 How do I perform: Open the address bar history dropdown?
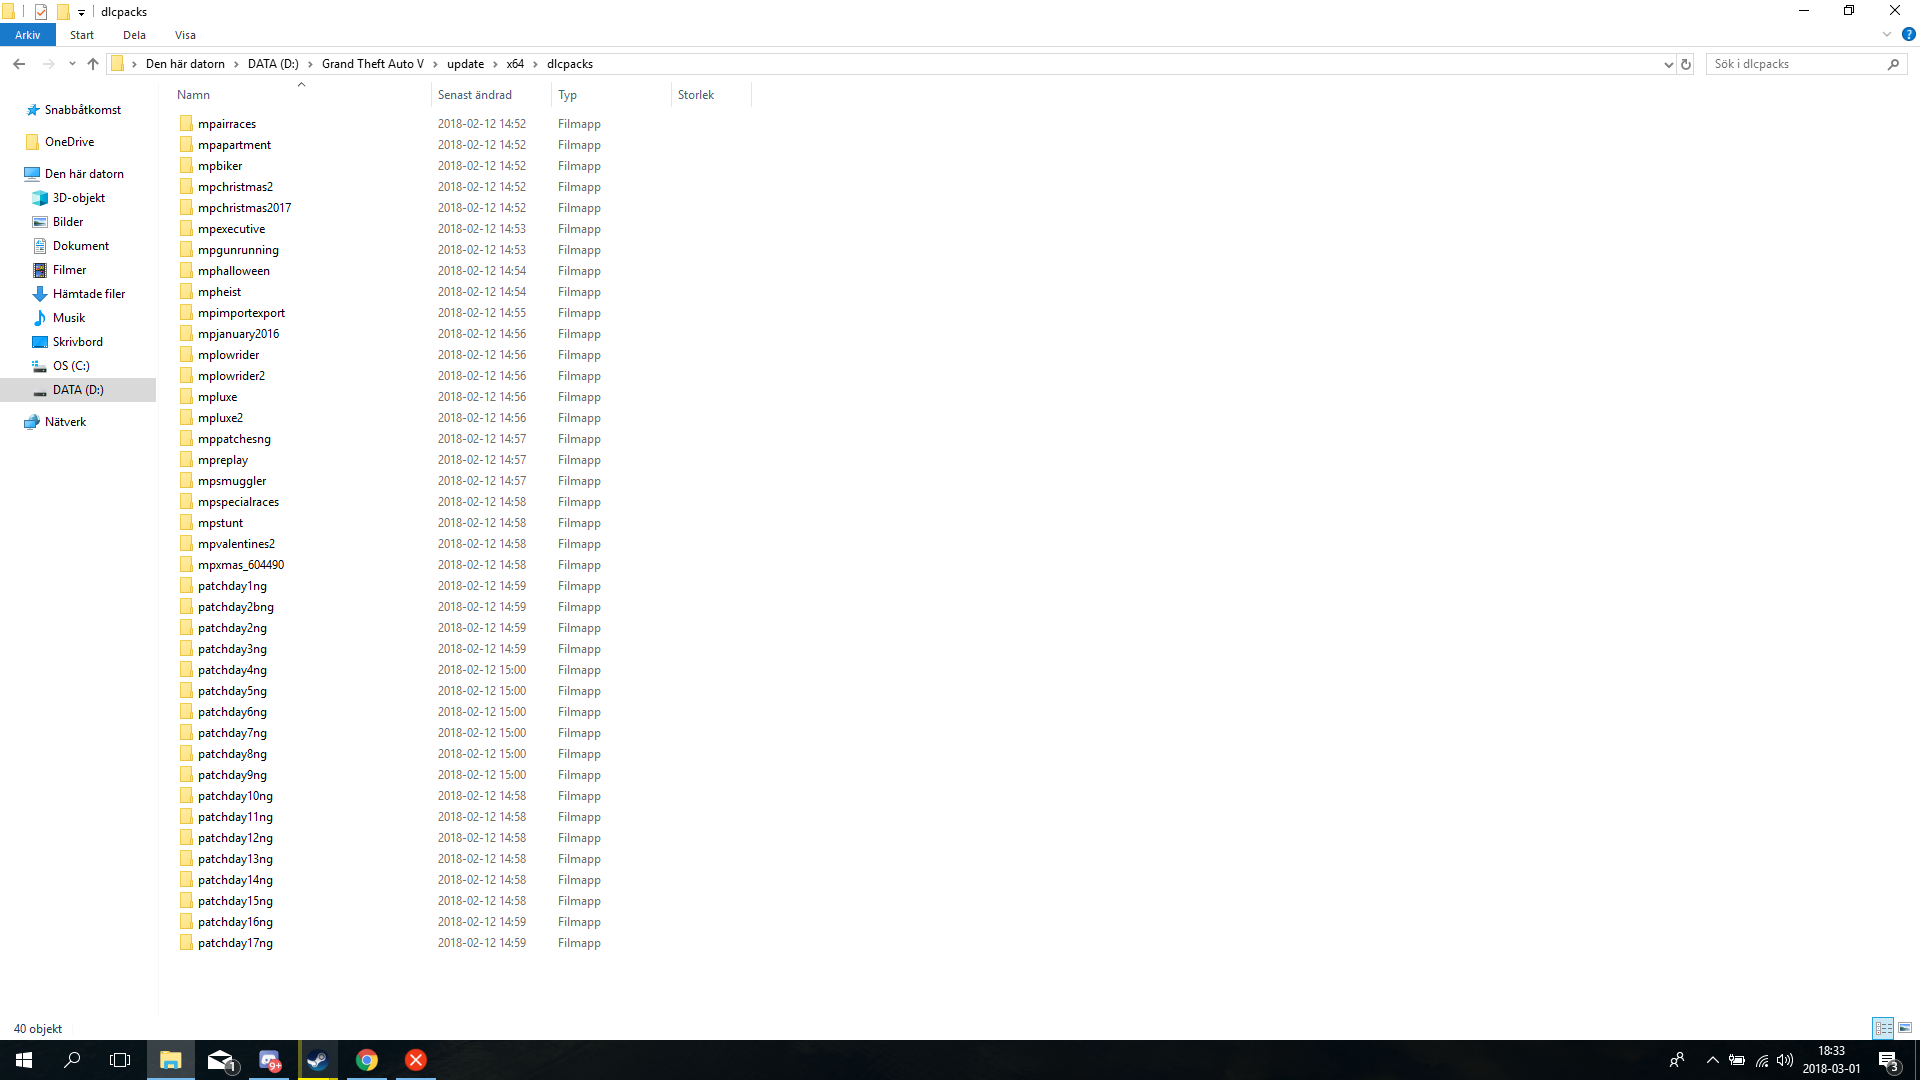pos(1668,64)
